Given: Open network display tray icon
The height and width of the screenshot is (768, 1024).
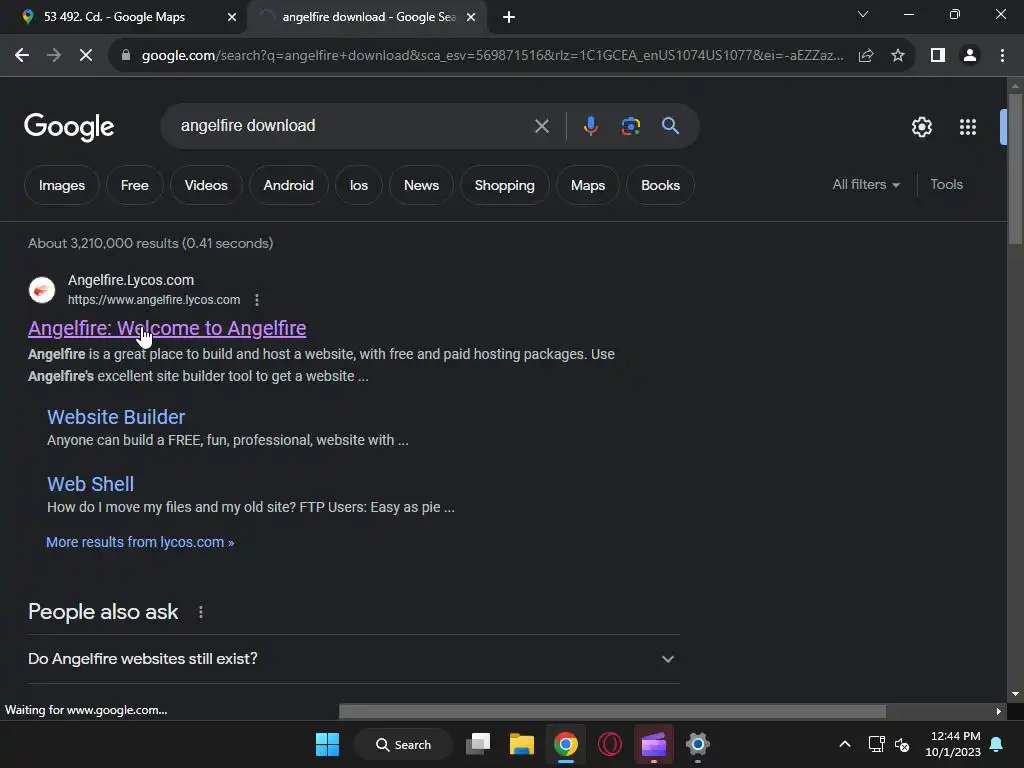Looking at the screenshot, I should [876, 744].
